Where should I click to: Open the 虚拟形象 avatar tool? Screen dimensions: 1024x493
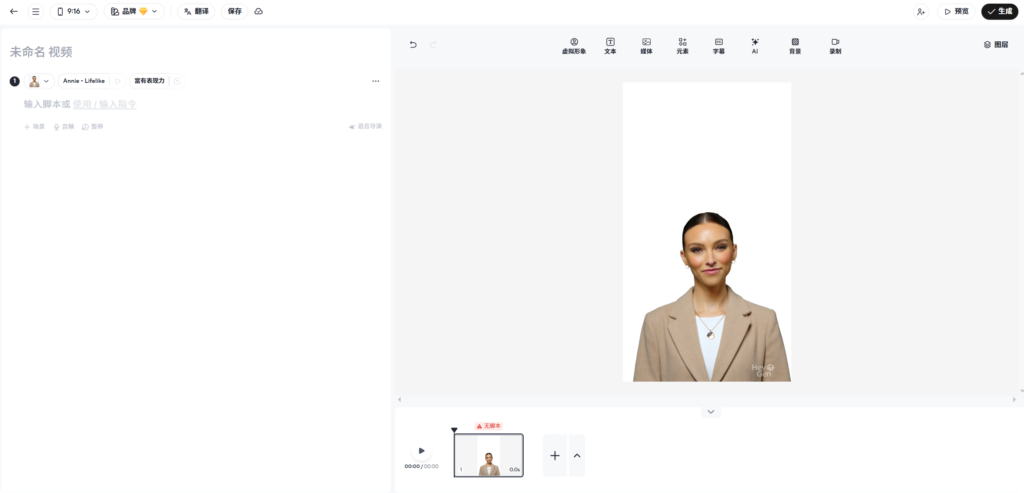574,45
